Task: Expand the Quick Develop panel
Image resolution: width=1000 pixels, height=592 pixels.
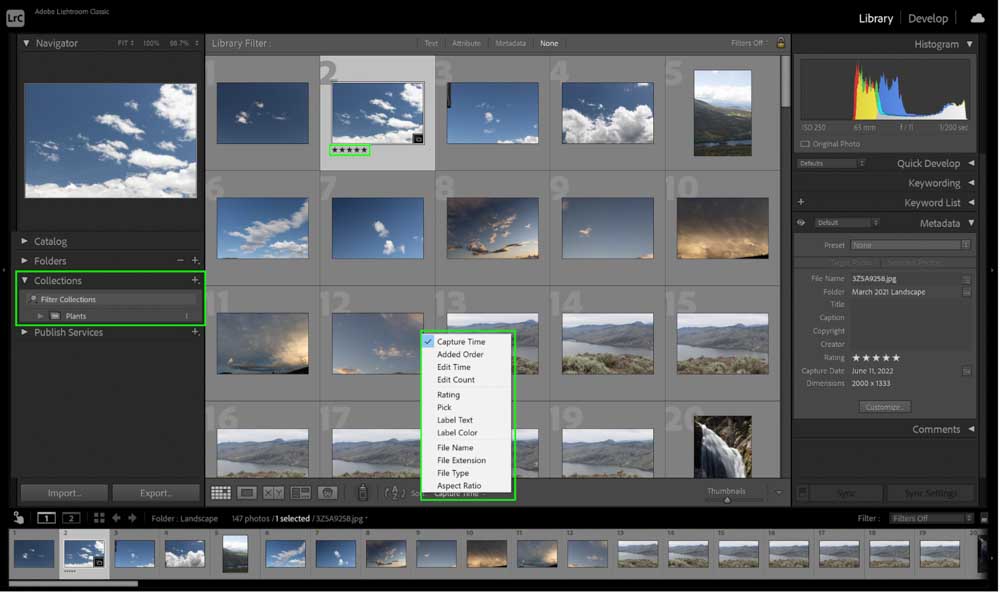Action: coord(971,163)
